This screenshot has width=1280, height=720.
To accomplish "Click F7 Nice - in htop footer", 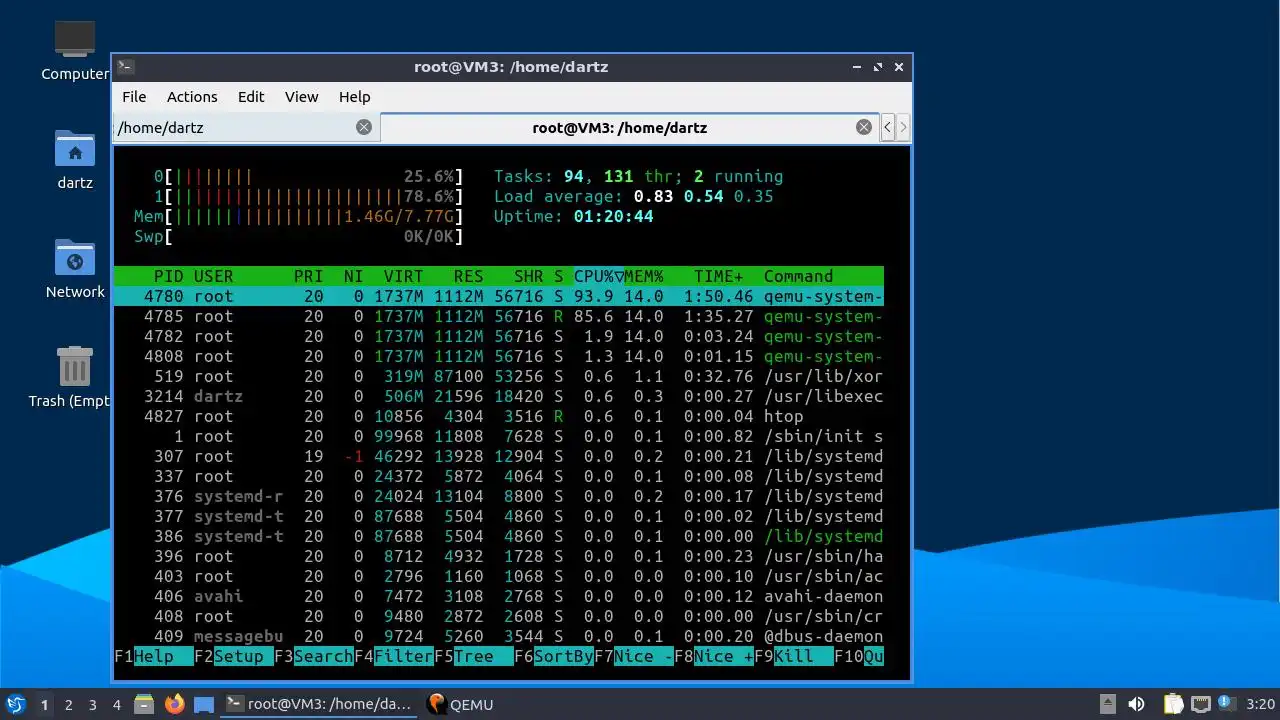I will [634, 657].
